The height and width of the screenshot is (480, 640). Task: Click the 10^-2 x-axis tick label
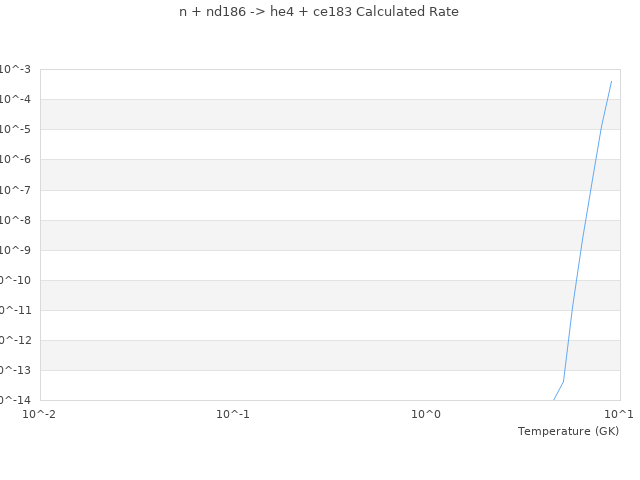(40, 413)
